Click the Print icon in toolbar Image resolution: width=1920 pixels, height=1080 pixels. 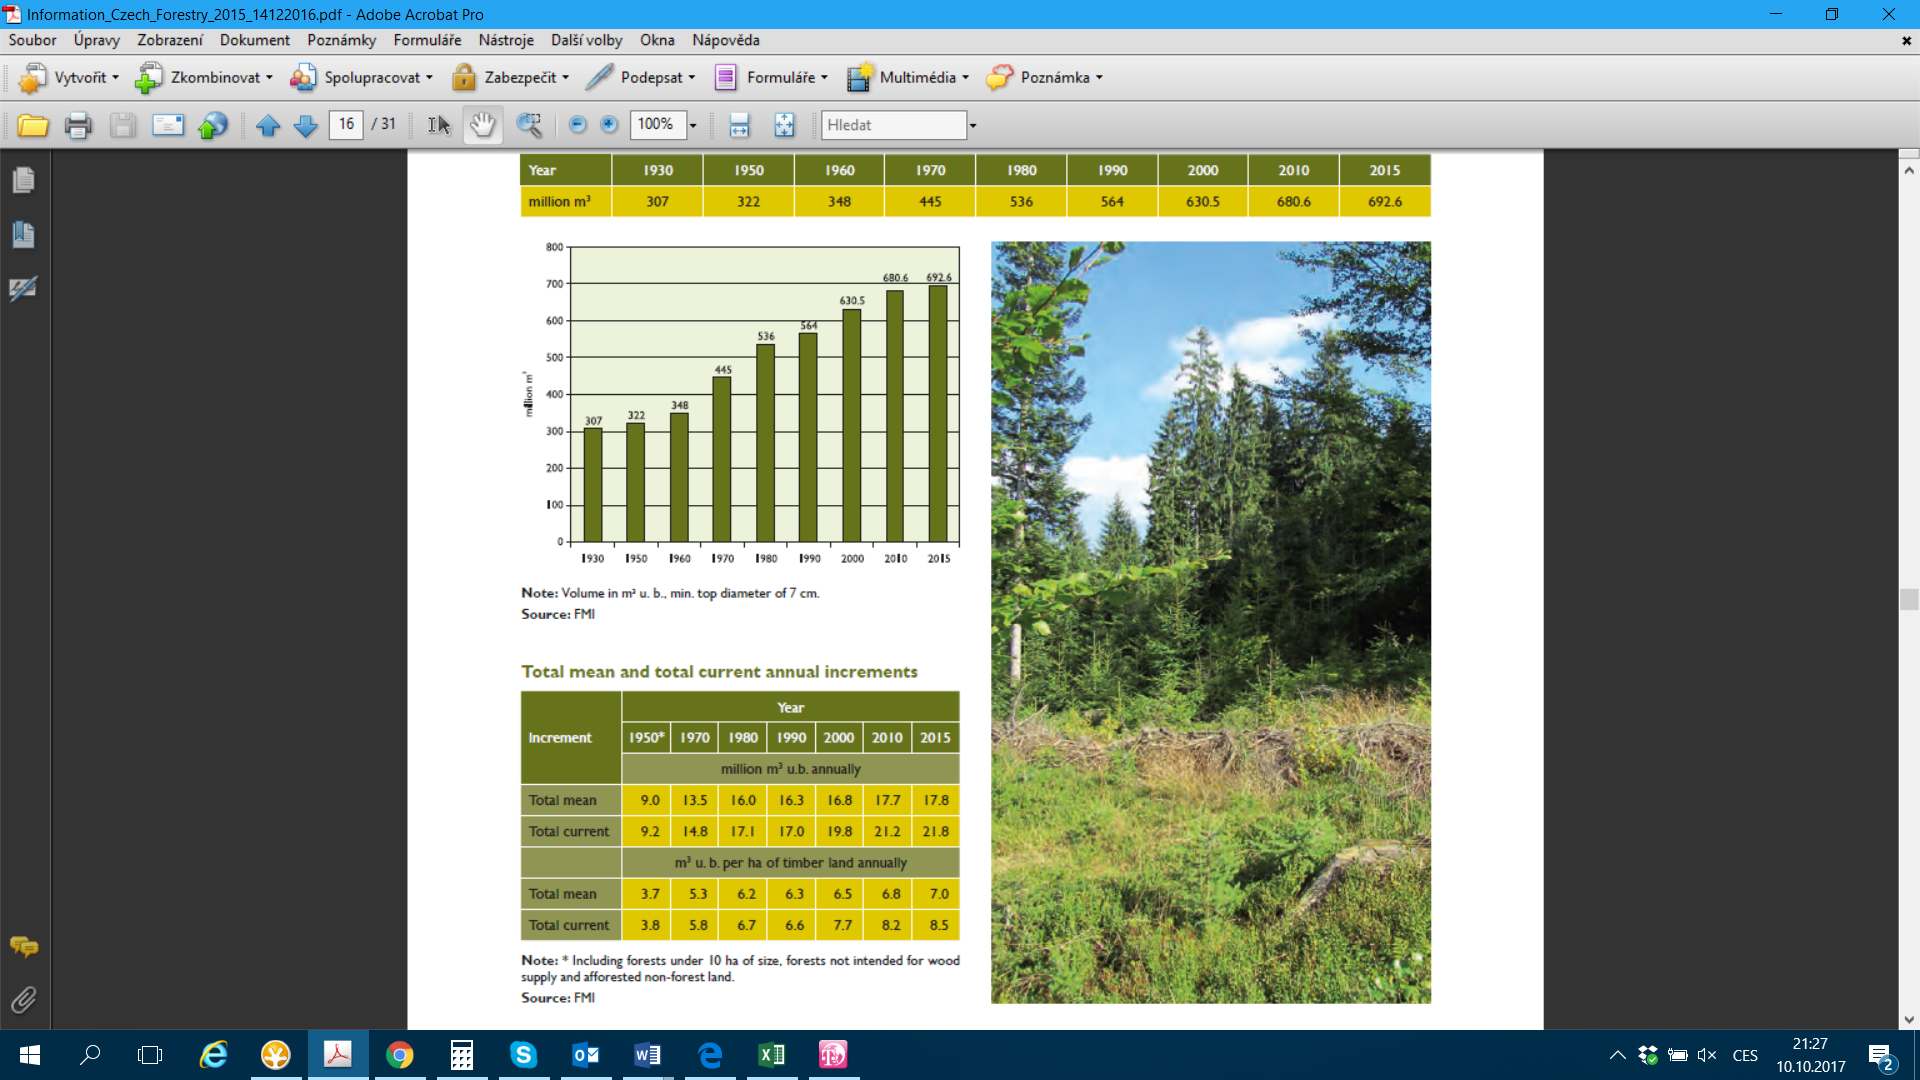point(78,125)
